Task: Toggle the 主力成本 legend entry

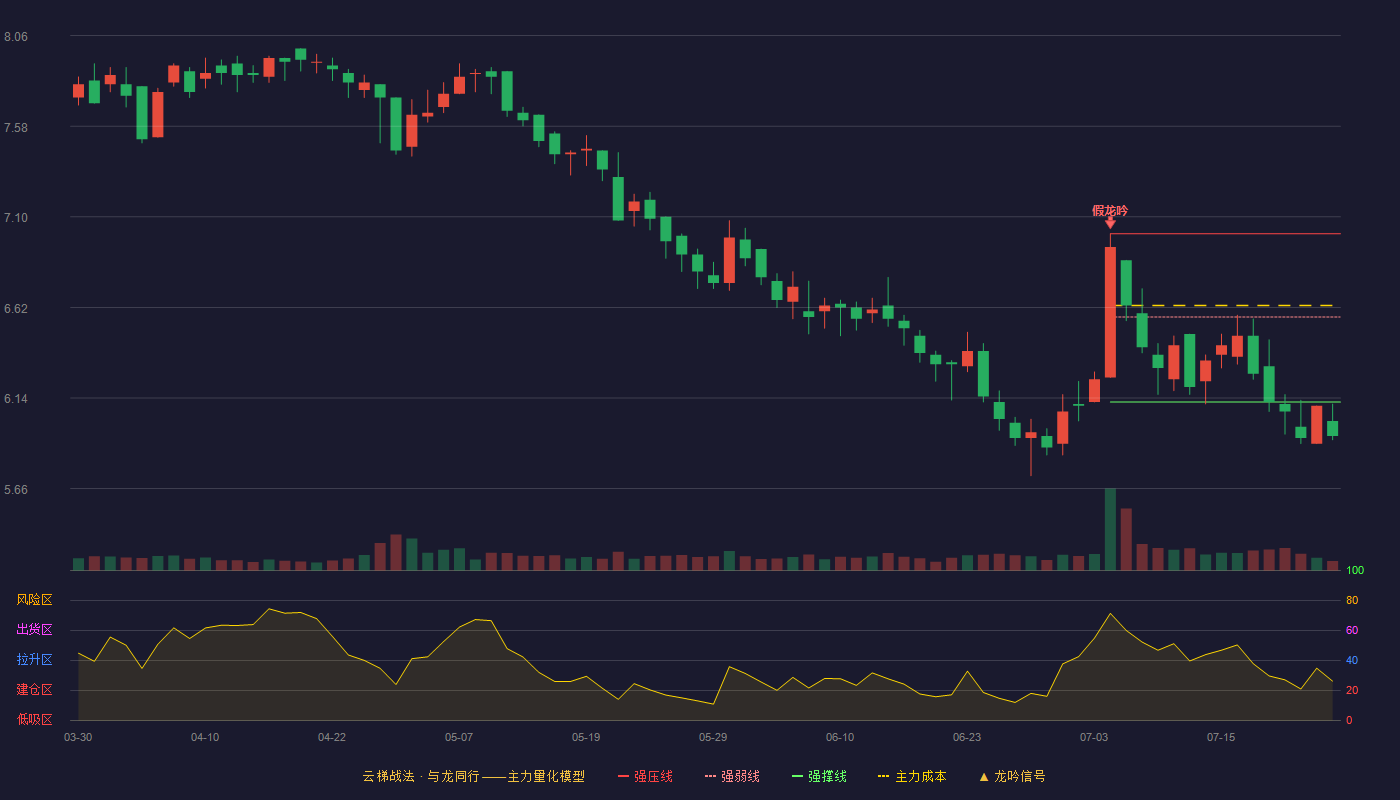Action: [x=912, y=776]
